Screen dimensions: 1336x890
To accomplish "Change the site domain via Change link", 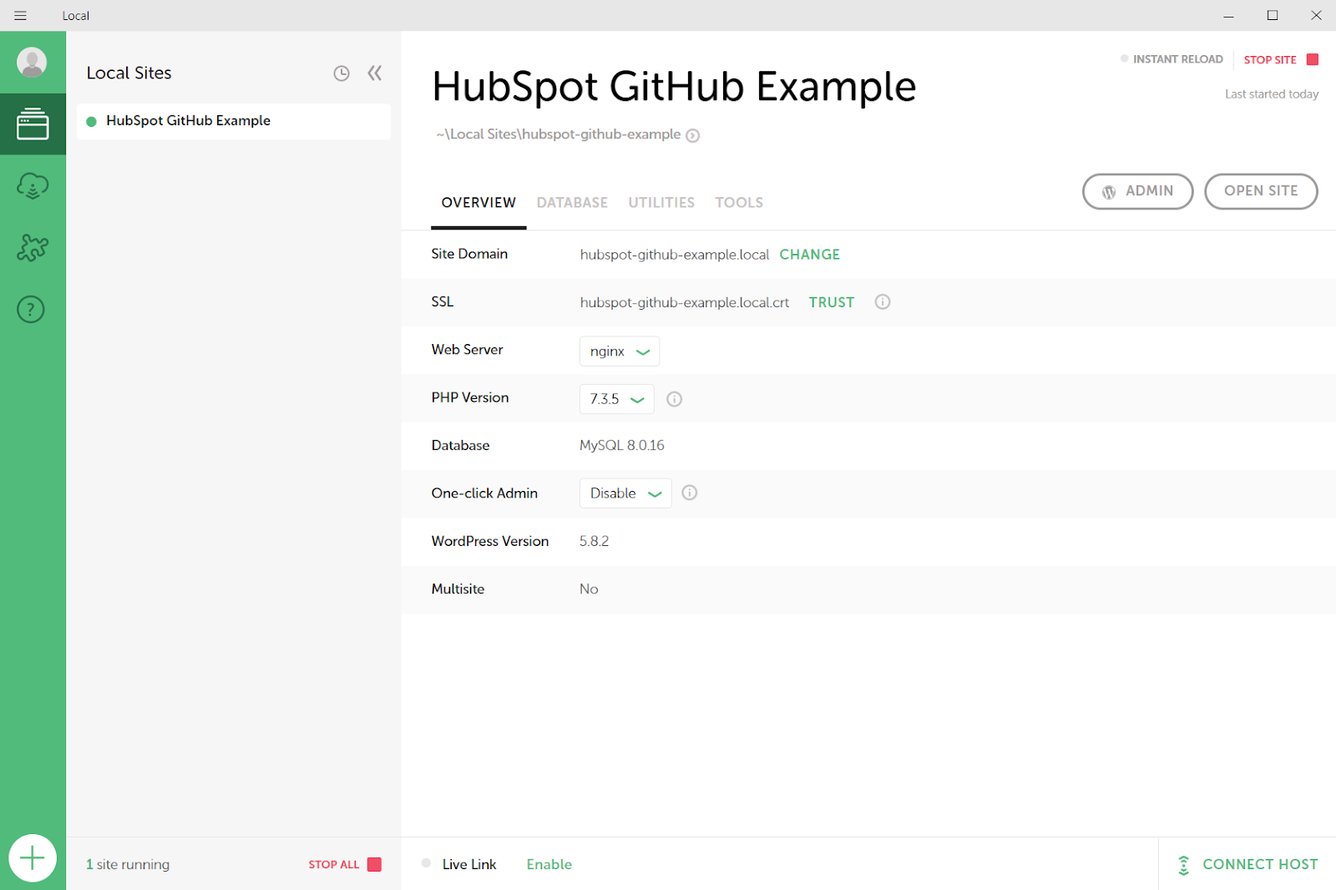I will point(809,254).
